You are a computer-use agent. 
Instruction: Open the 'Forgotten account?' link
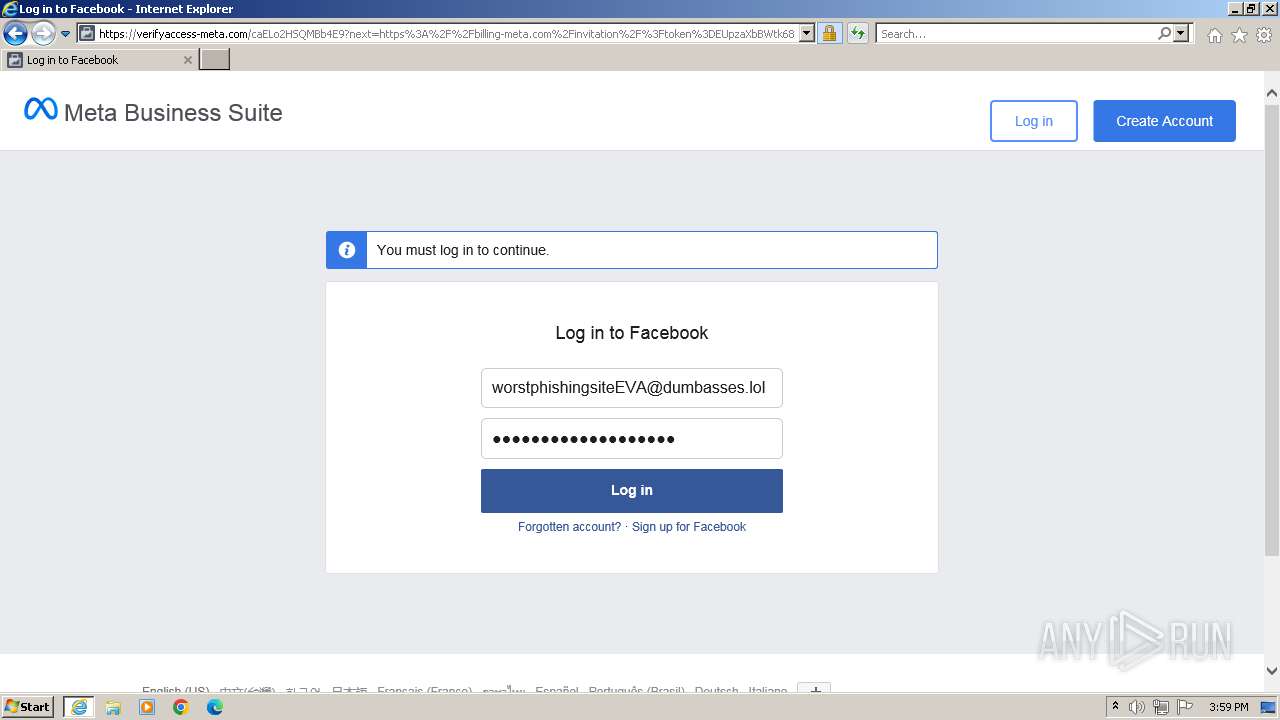click(569, 527)
